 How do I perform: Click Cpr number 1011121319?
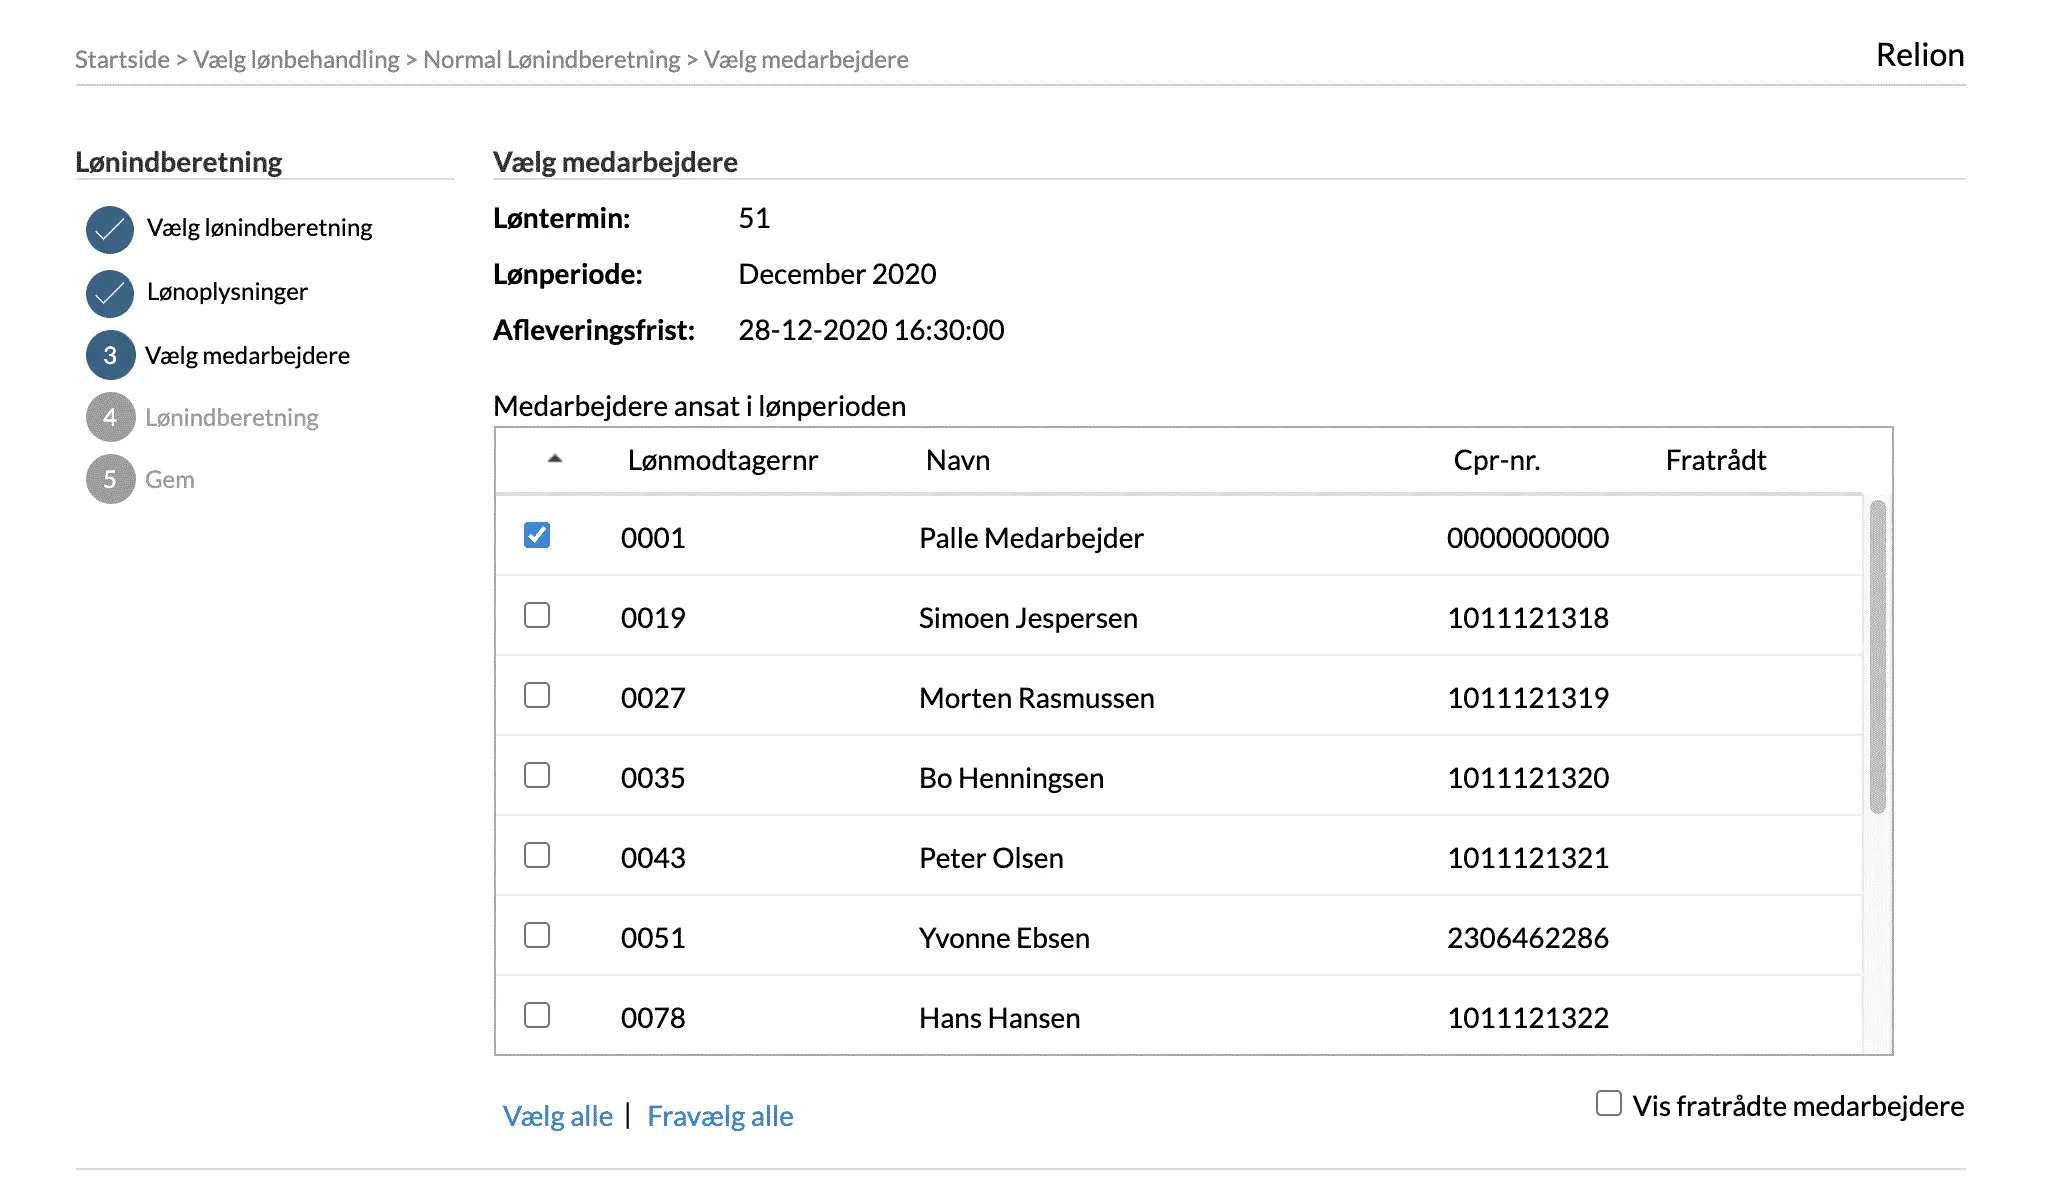tap(1528, 698)
